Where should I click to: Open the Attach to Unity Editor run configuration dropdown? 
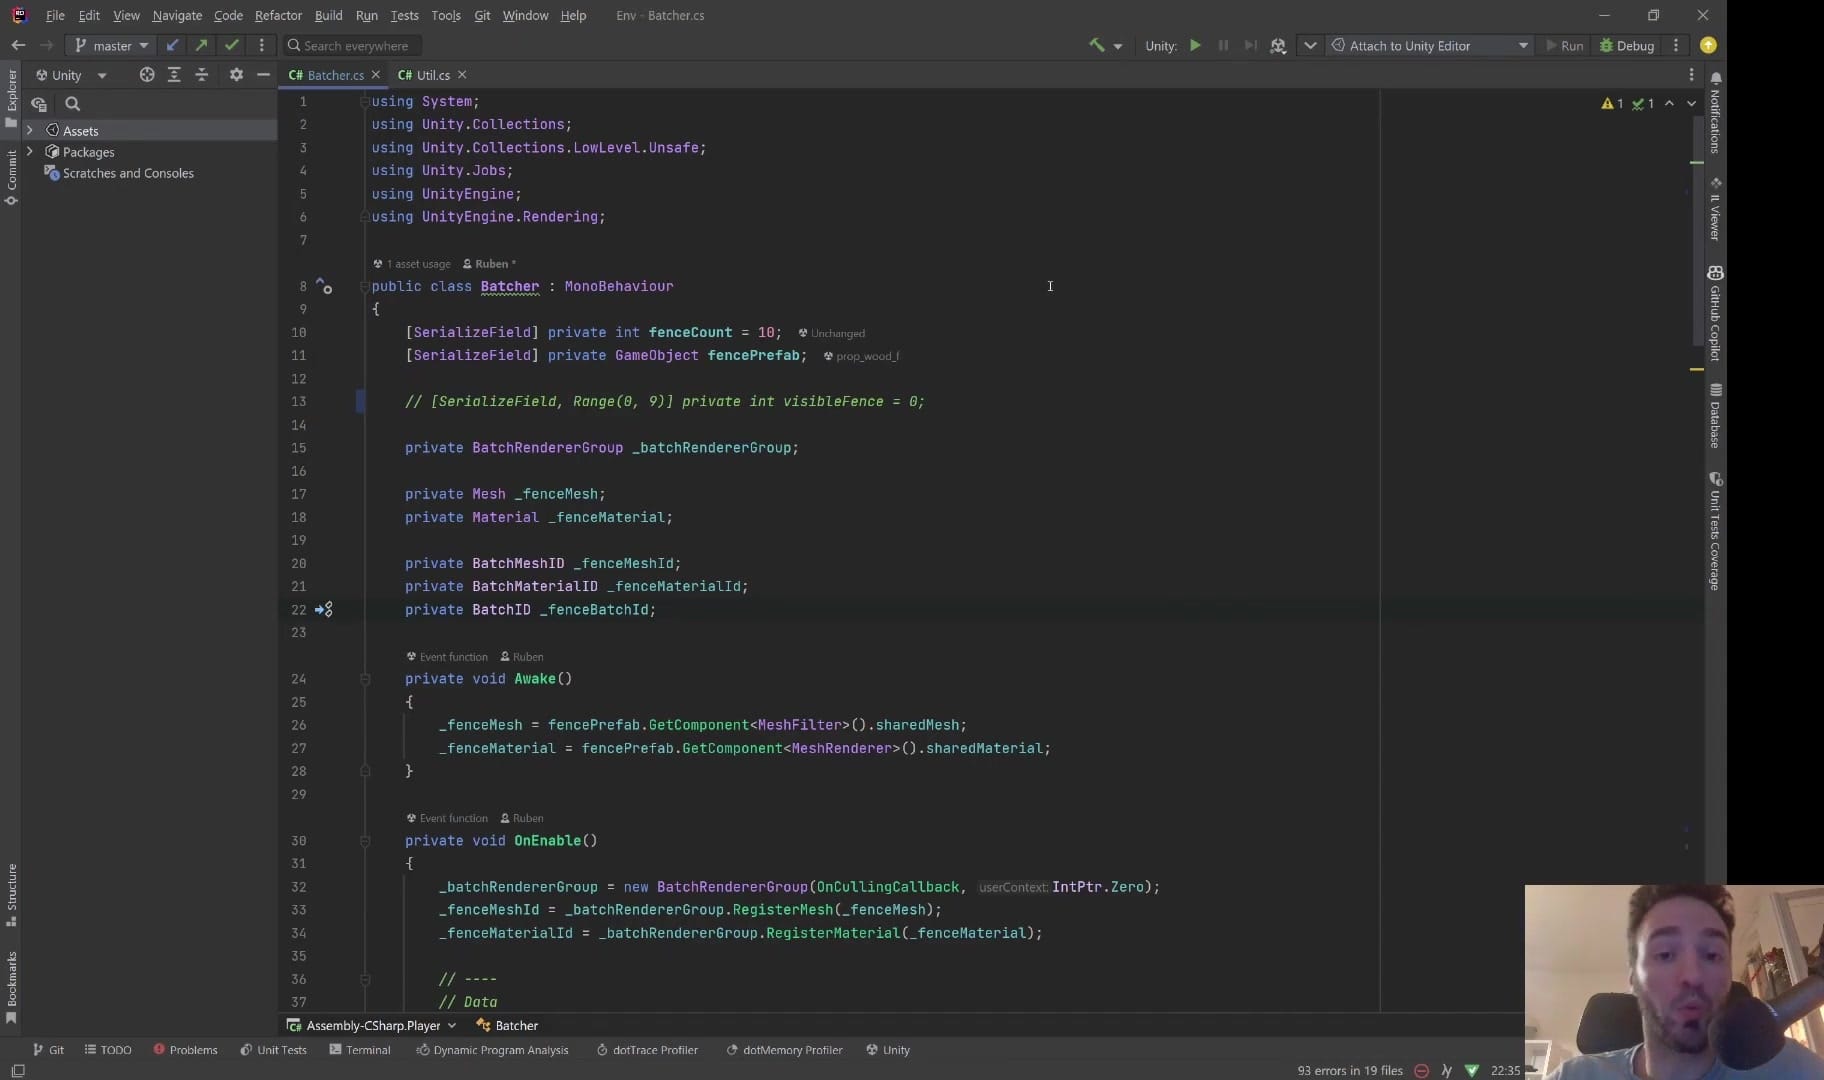coord(1524,45)
